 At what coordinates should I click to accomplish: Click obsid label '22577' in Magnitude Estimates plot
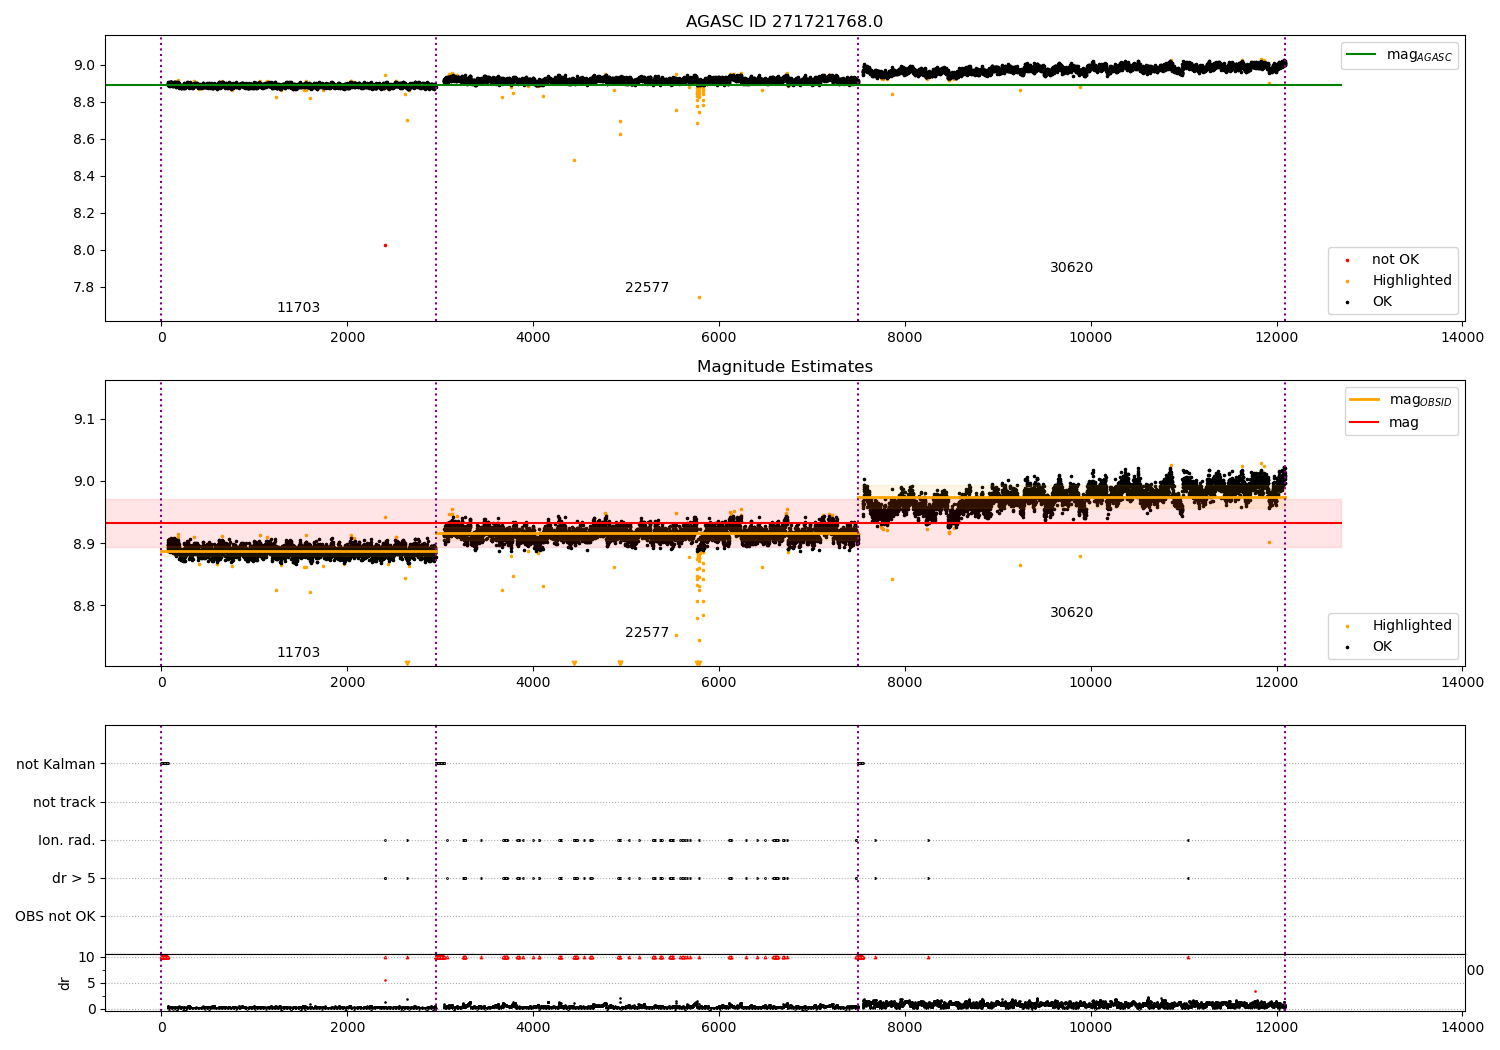pyautogui.click(x=647, y=633)
